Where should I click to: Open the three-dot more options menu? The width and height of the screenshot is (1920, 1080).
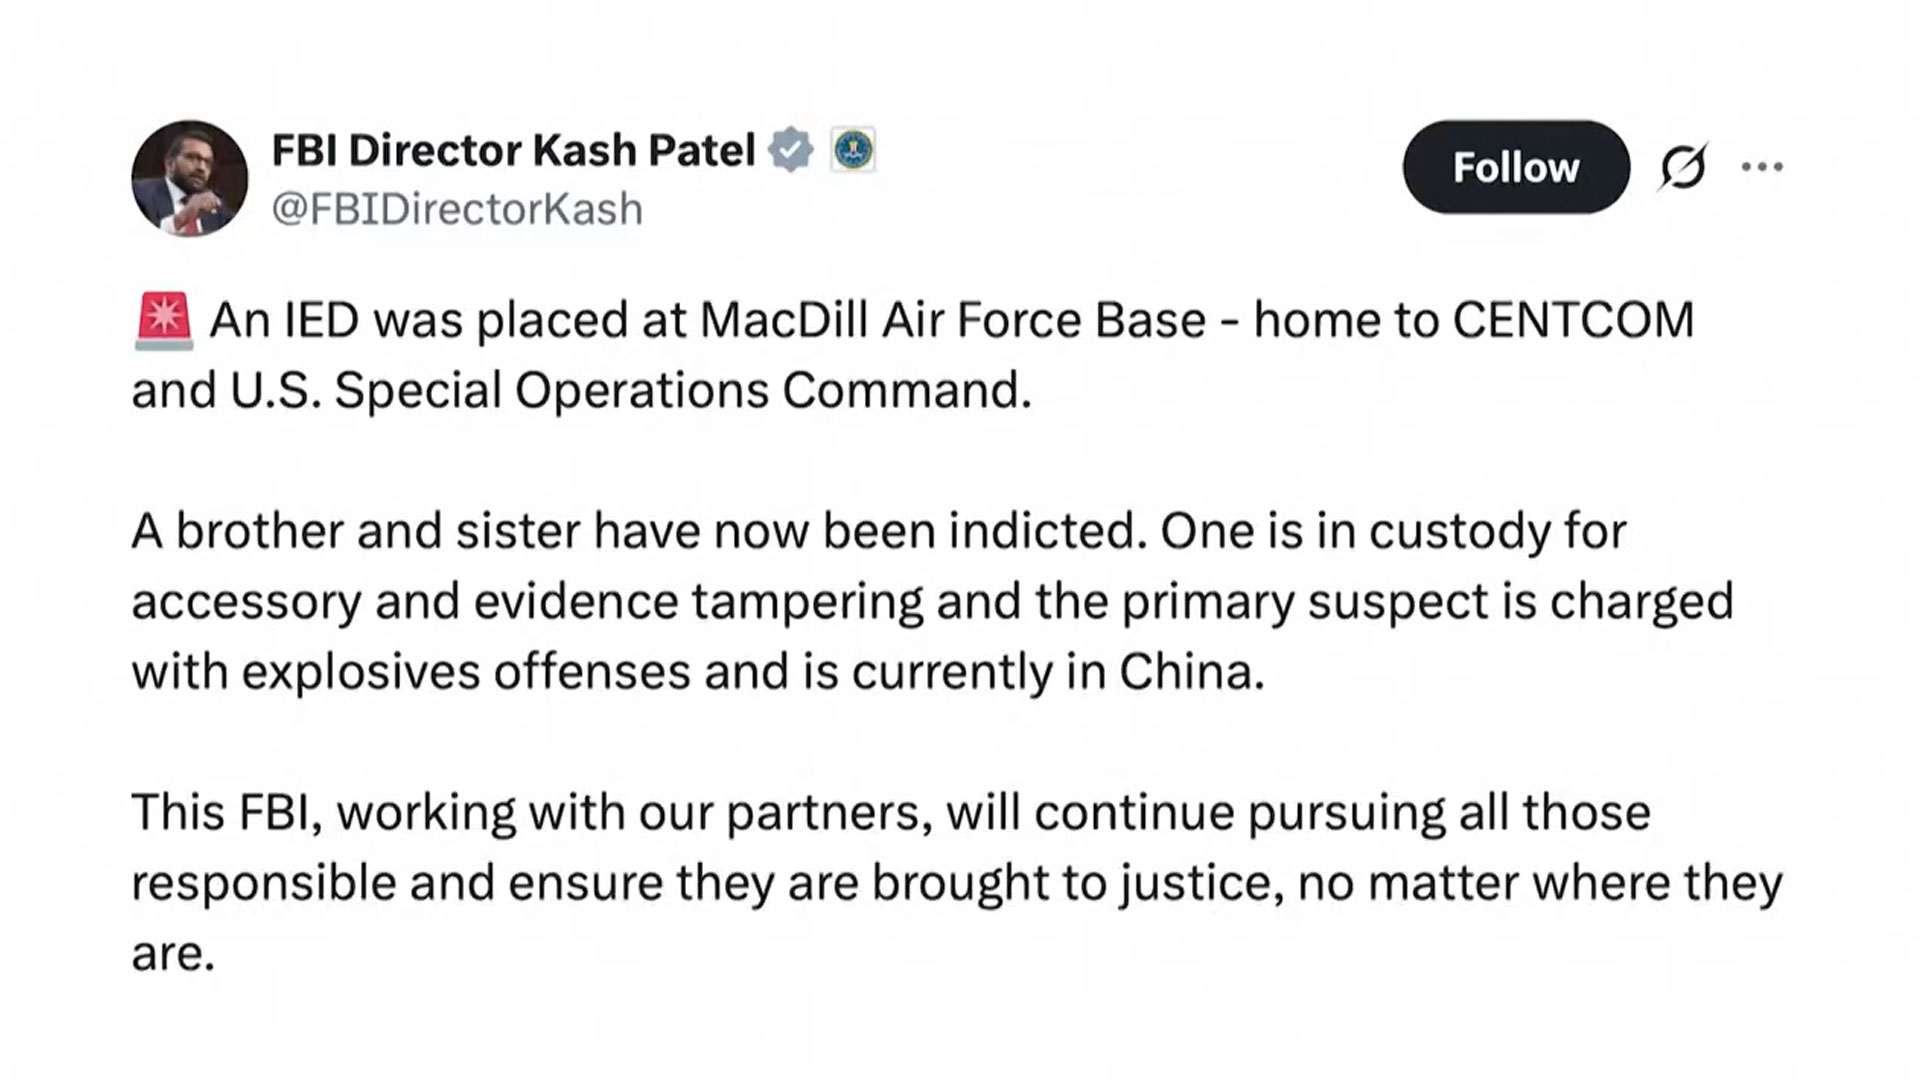(x=1762, y=167)
